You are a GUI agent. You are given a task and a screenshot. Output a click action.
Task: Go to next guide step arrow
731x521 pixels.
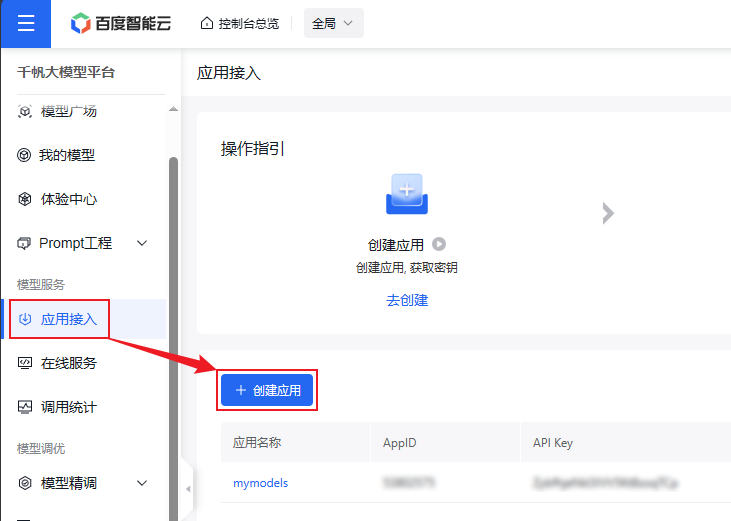coord(608,213)
